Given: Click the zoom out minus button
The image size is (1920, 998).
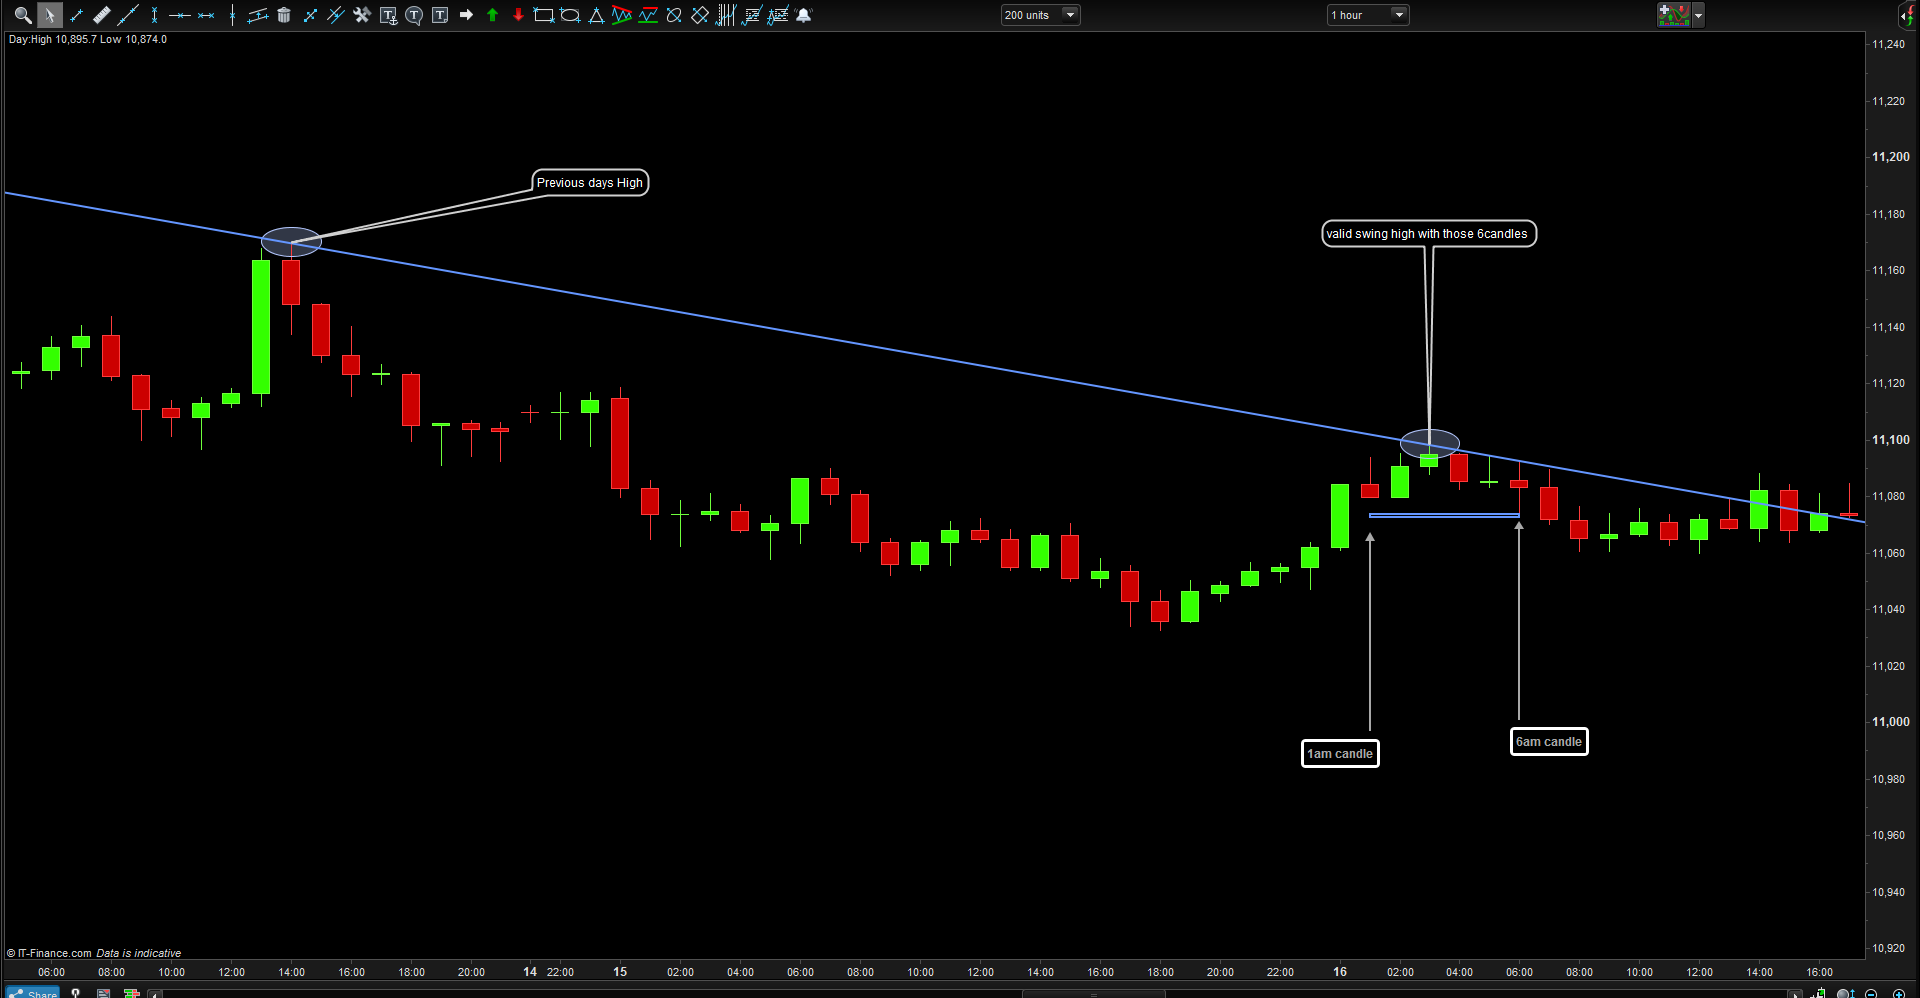Looking at the screenshot, I should (1871, 994).
